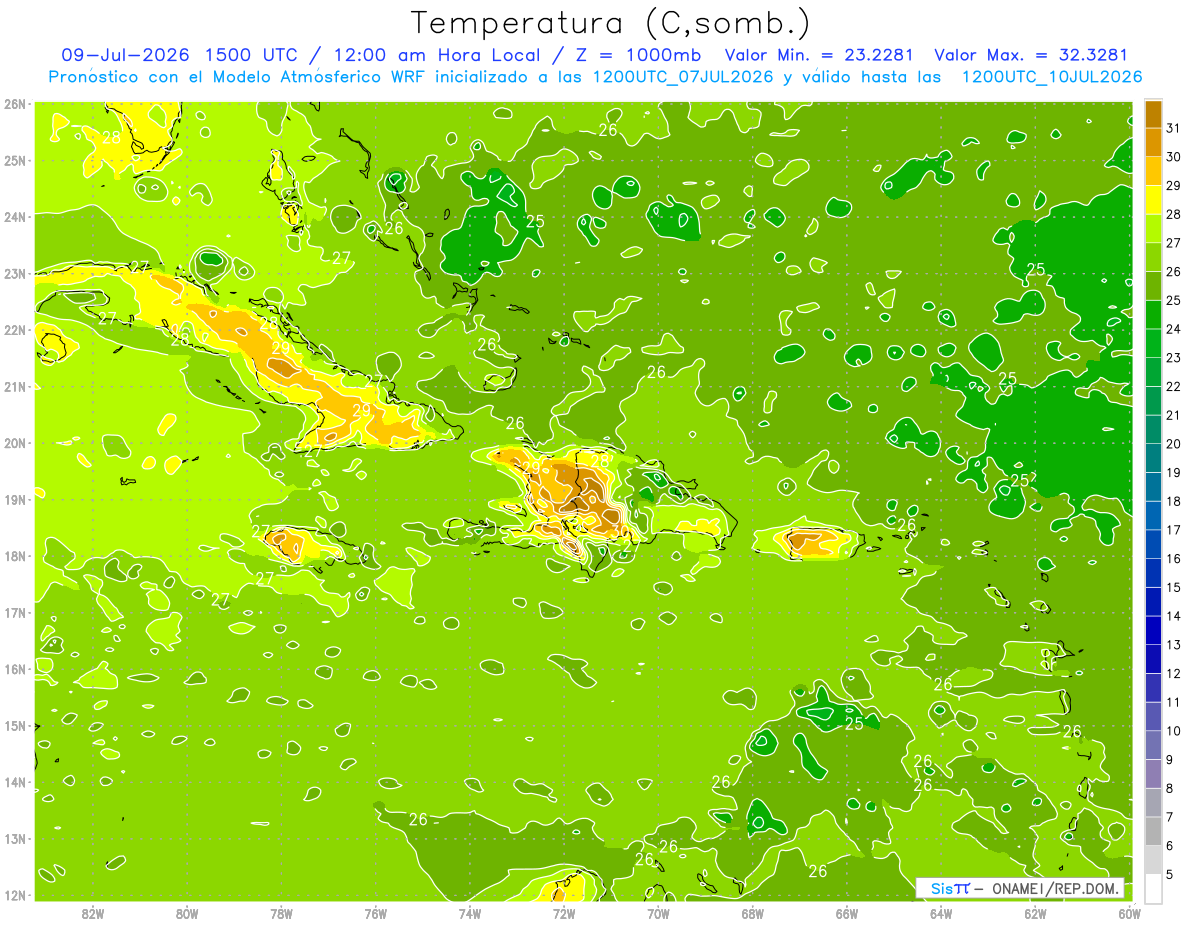This screenshot has height=927, width=1200.
Task: Click the colorbar label "12"
Action: 1174,673
